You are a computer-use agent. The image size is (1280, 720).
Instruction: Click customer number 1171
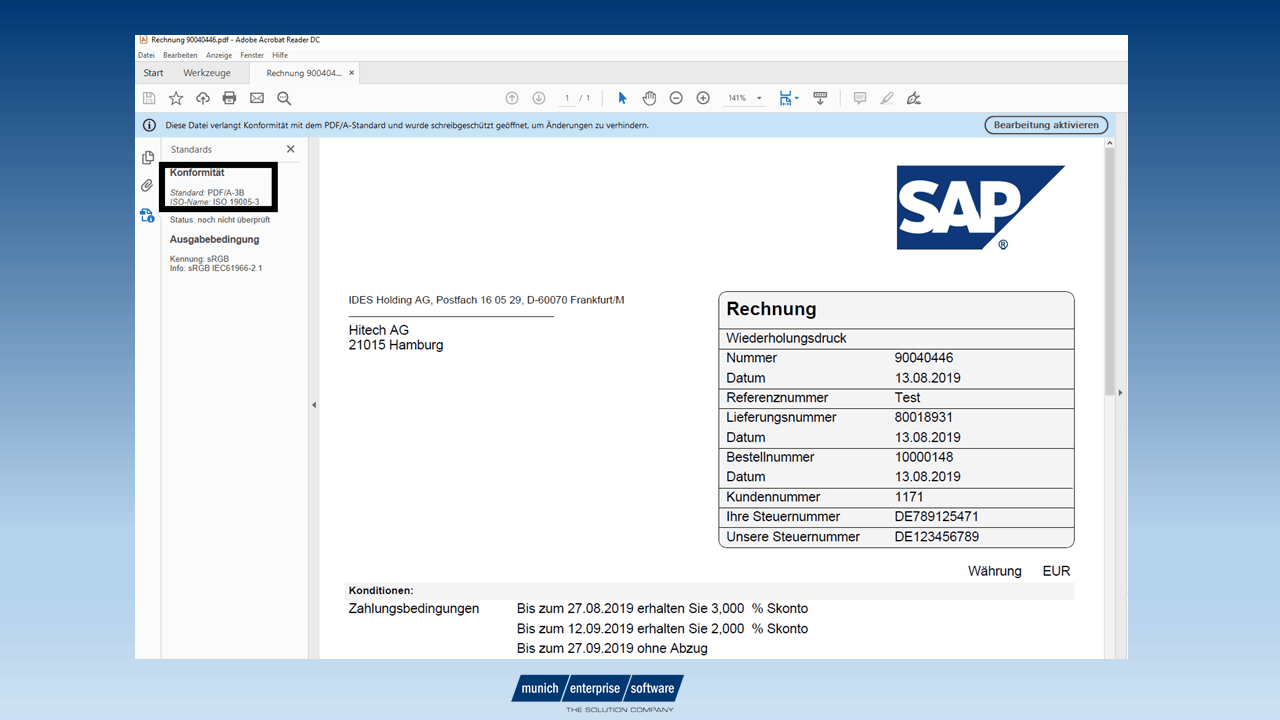[x=909, y=497]
